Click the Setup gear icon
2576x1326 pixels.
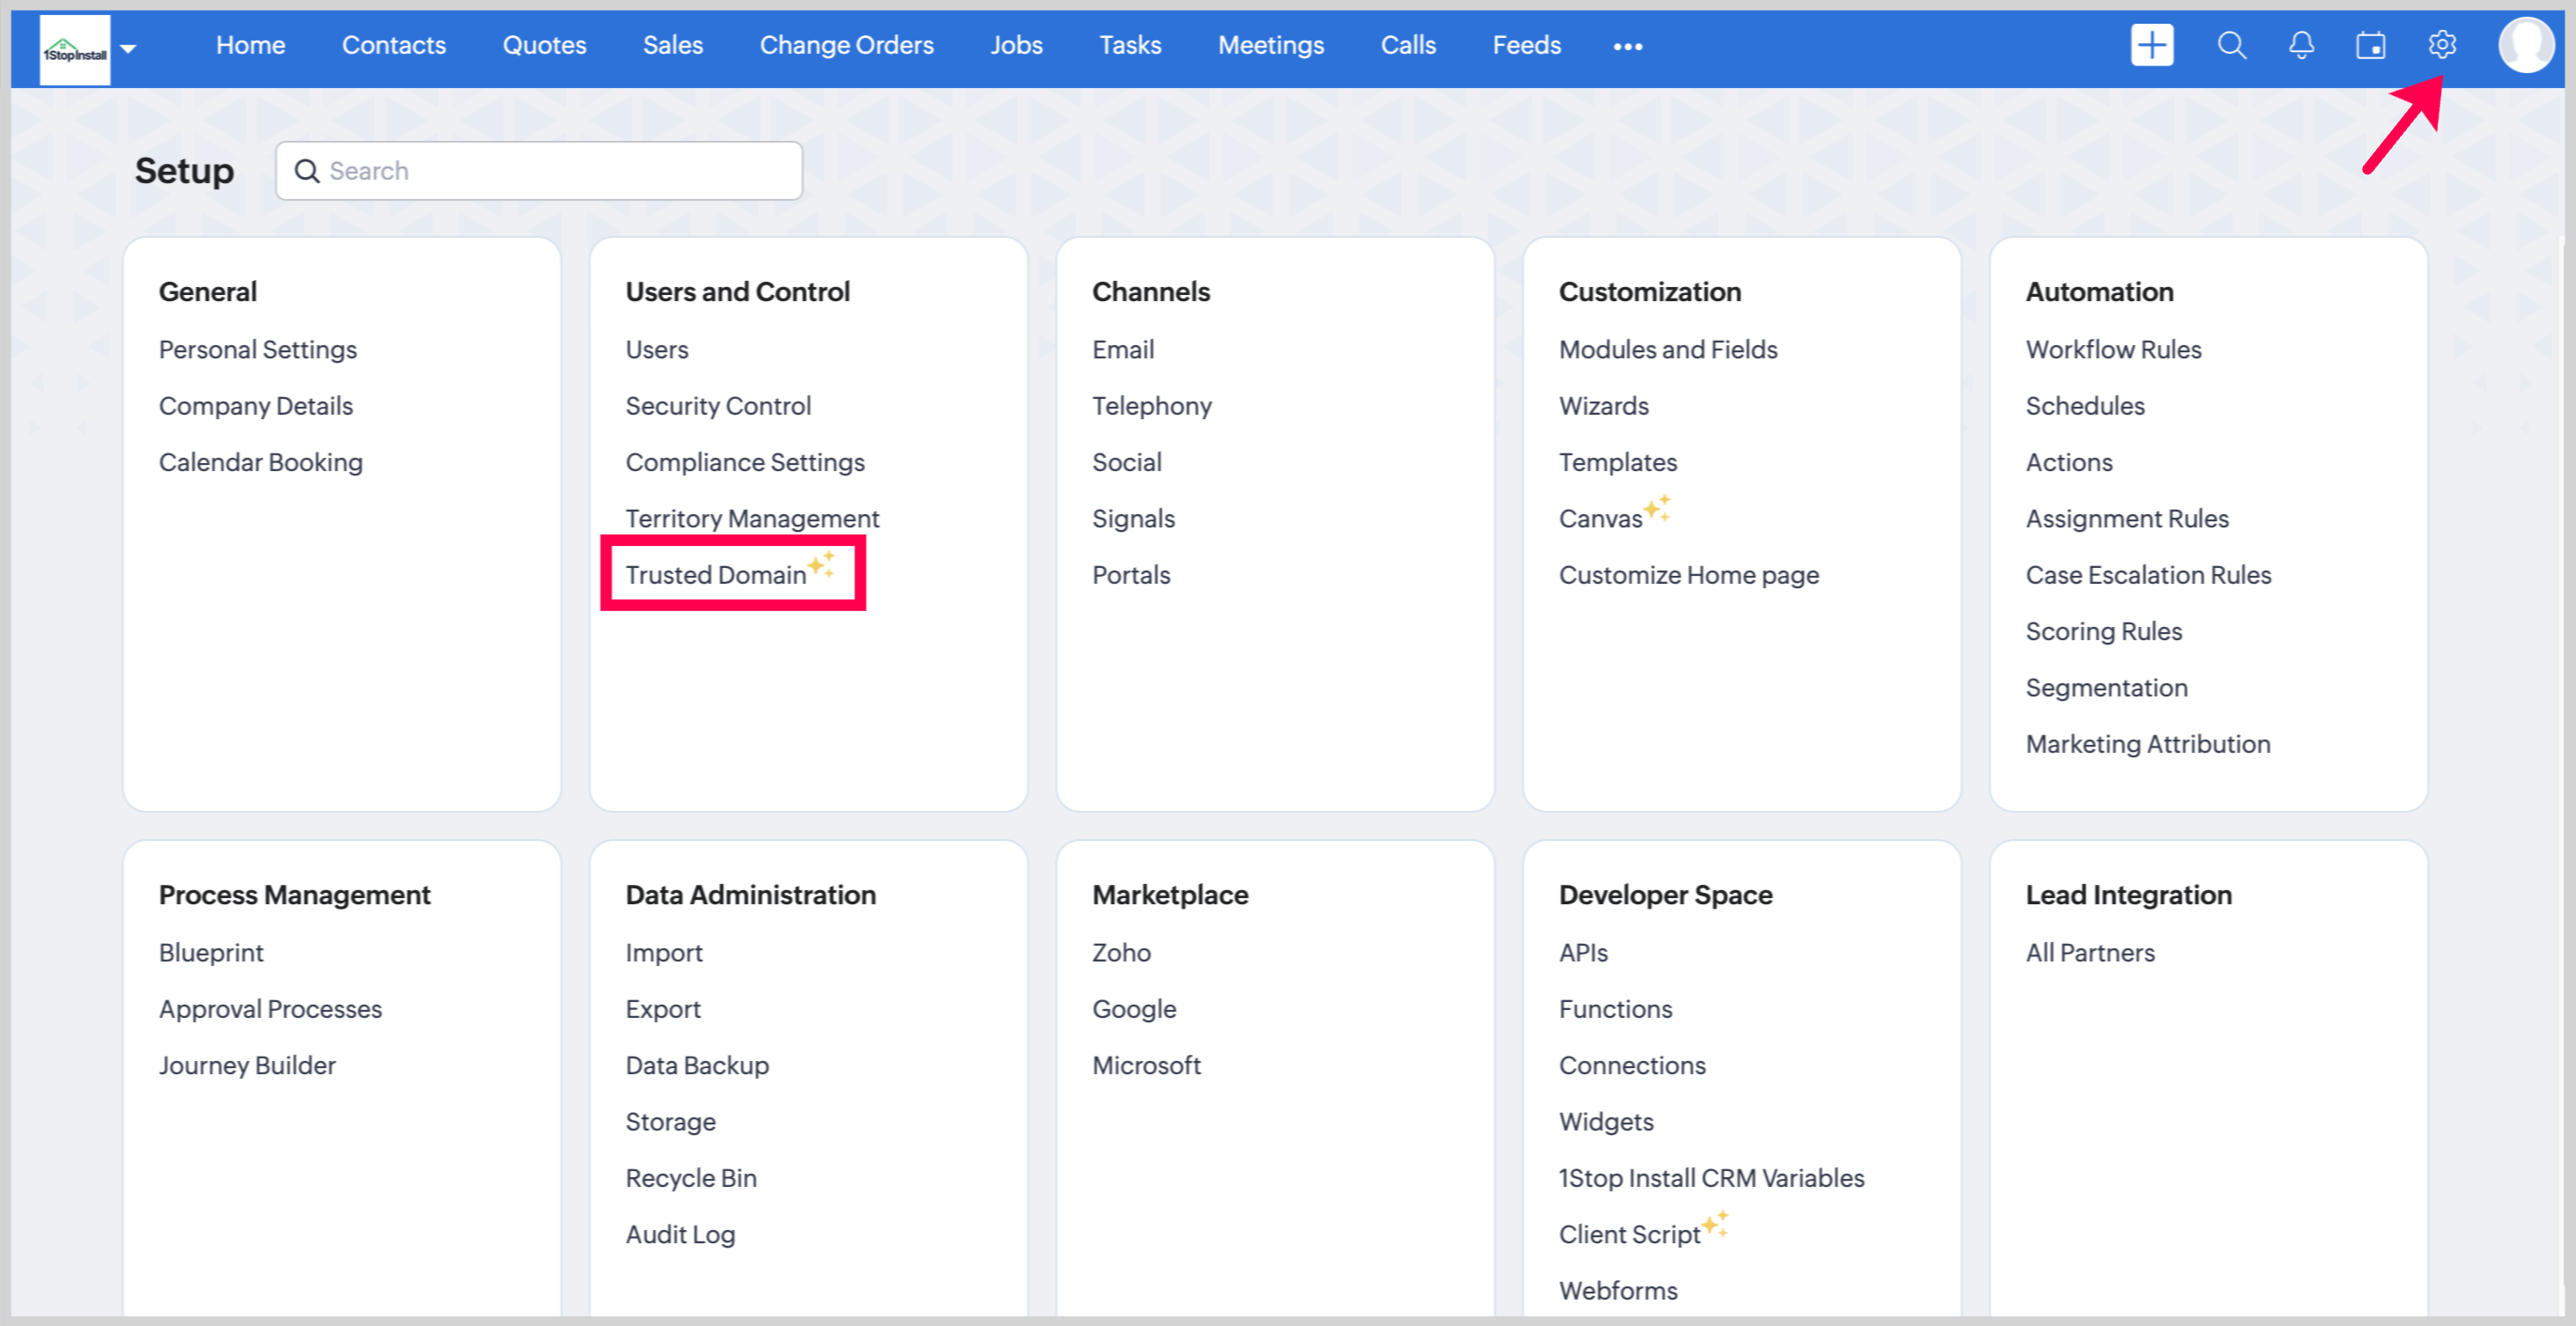click(x=2441, y=45)
